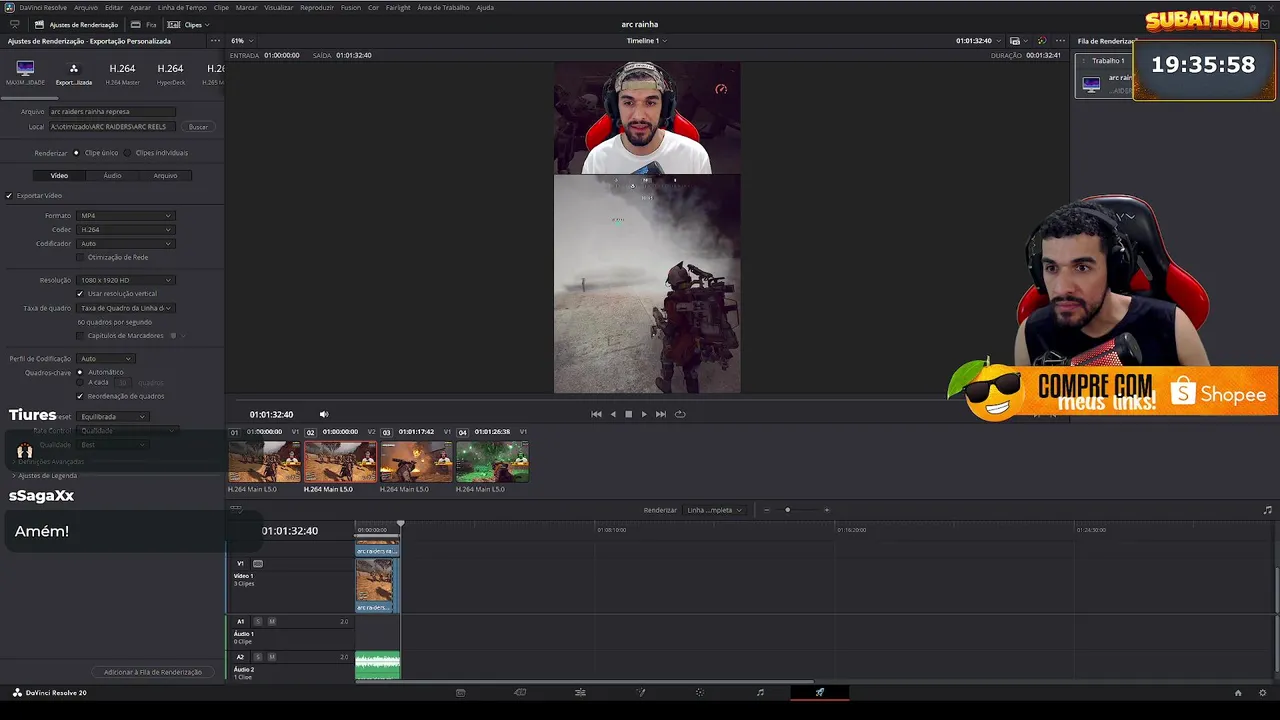
Task: Toggle the Fita tape panel button
Action: [144, 24]
